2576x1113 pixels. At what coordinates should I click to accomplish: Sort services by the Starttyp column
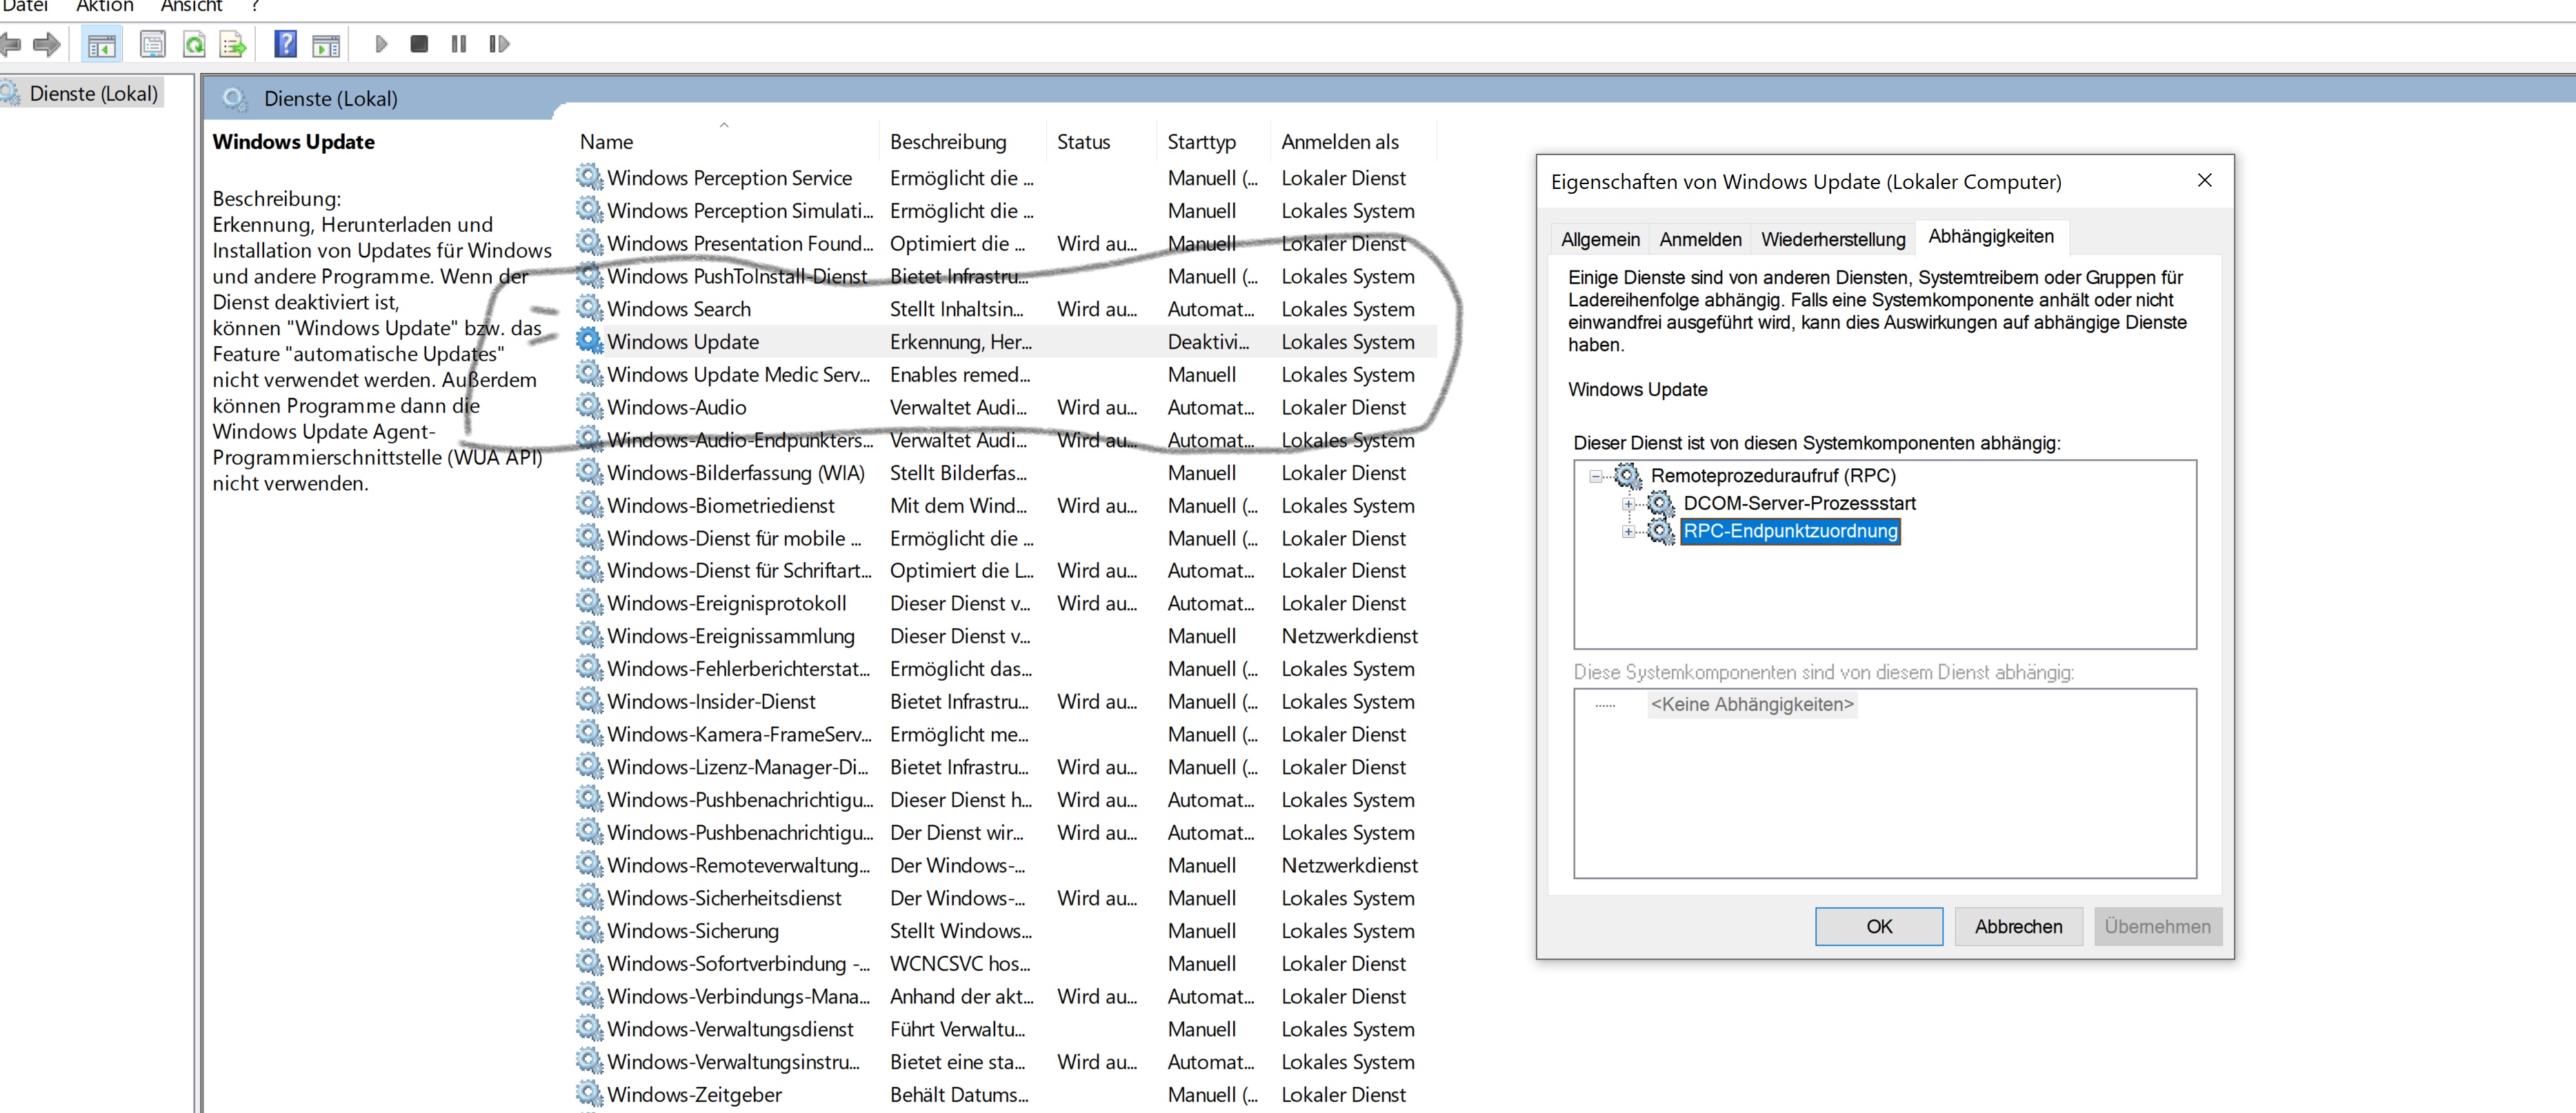pyautogui.click(x=1201, y=142)
